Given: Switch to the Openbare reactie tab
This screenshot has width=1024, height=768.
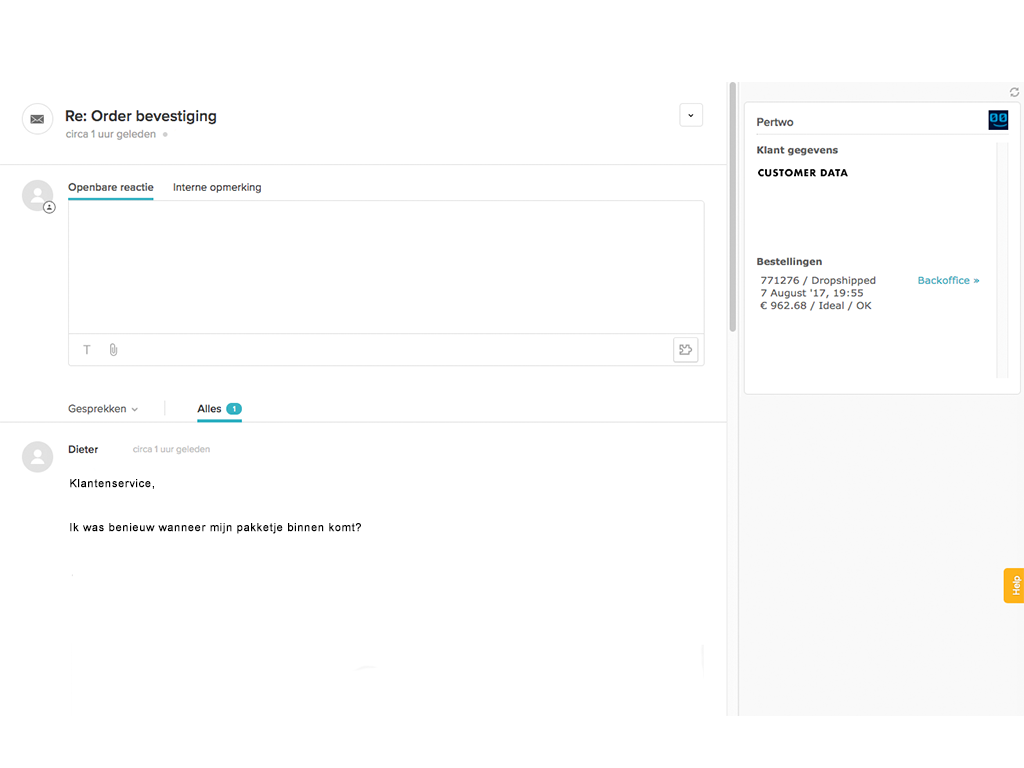Looking at the screenshot, I should tap(110, 187).
